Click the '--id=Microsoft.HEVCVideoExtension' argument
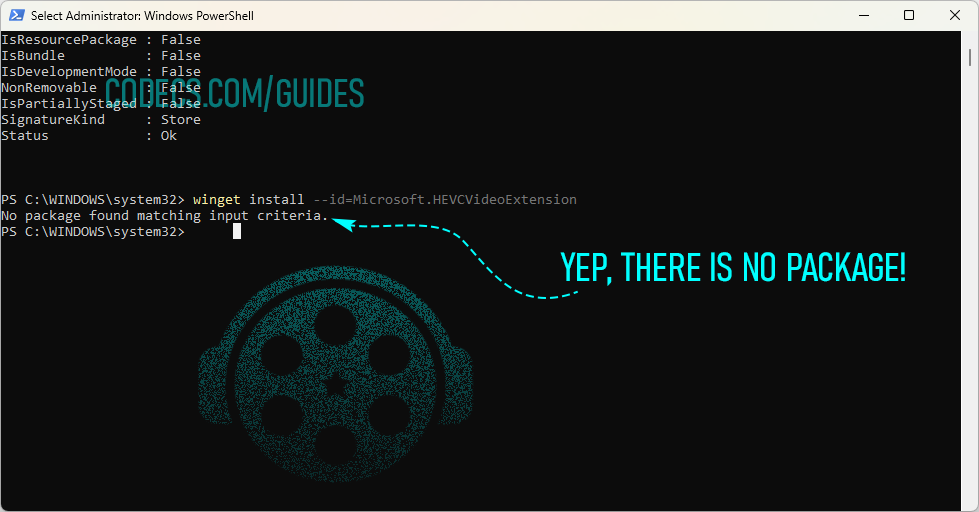Viewport: 979px width, 512px height. (445, 200)
